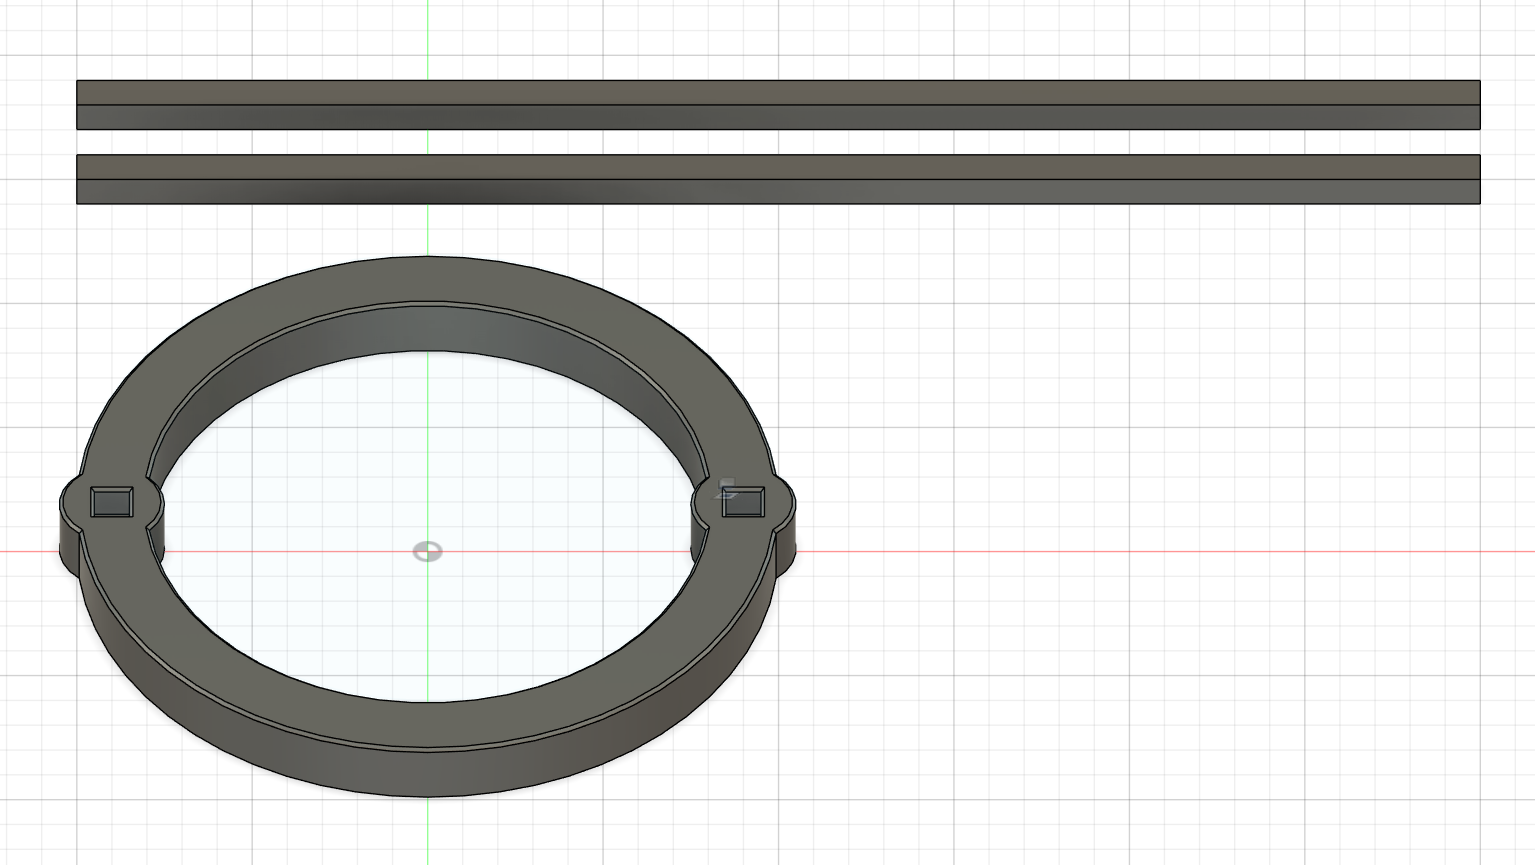1535x865 pixels.
Task: Select top face of the lower bar
Action: (x=778, y=167)
